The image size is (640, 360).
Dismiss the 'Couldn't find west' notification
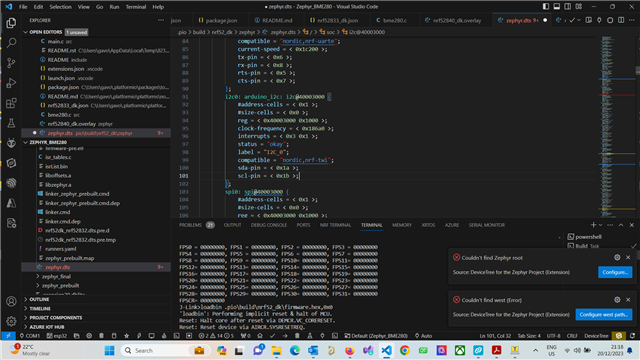[x=628, y=300]
